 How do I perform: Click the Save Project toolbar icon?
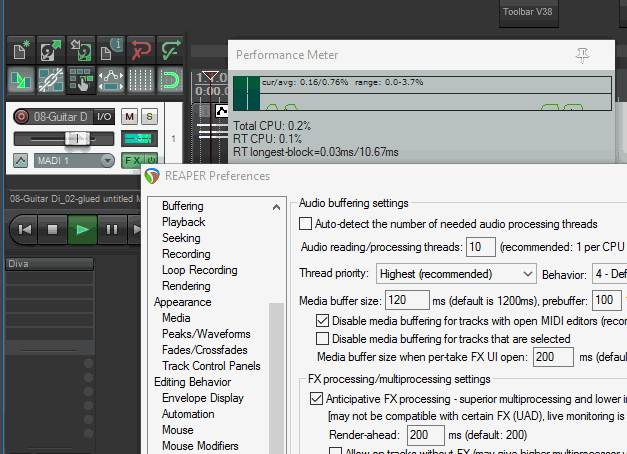[81, 50]
